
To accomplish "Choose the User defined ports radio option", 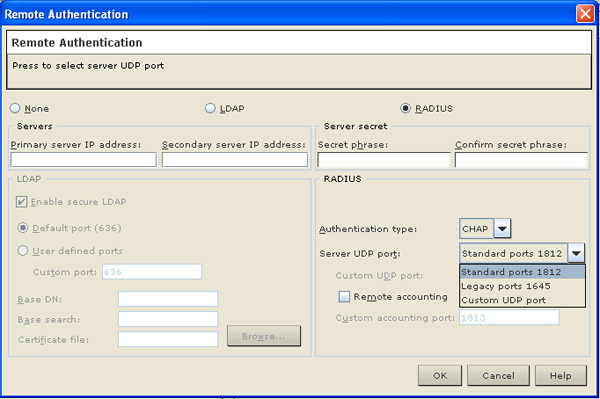I will coord(23,251).
